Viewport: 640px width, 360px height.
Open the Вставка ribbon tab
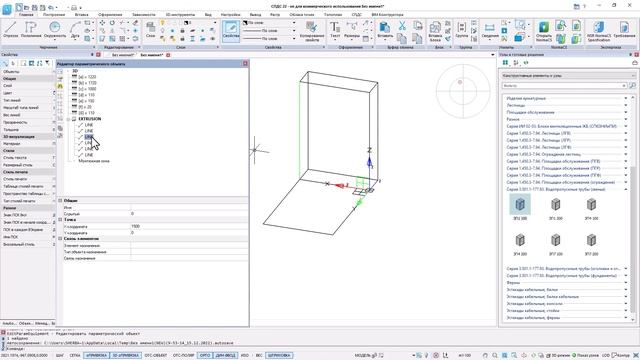coord(82,15)
